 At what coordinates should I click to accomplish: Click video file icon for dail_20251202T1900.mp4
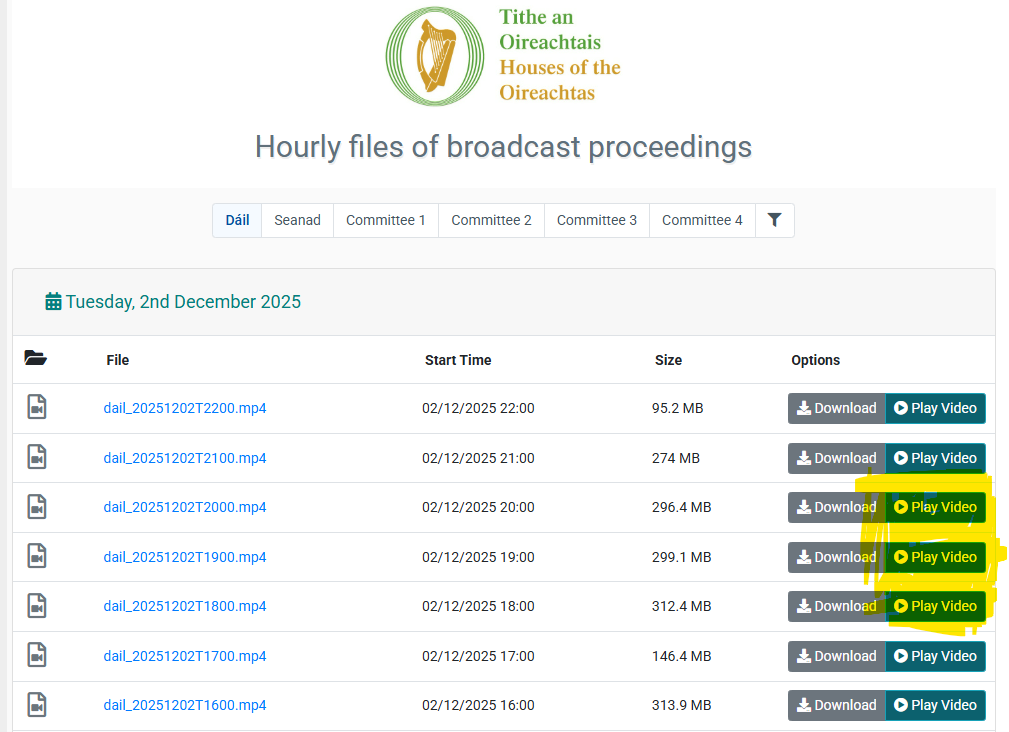point(37,557)
